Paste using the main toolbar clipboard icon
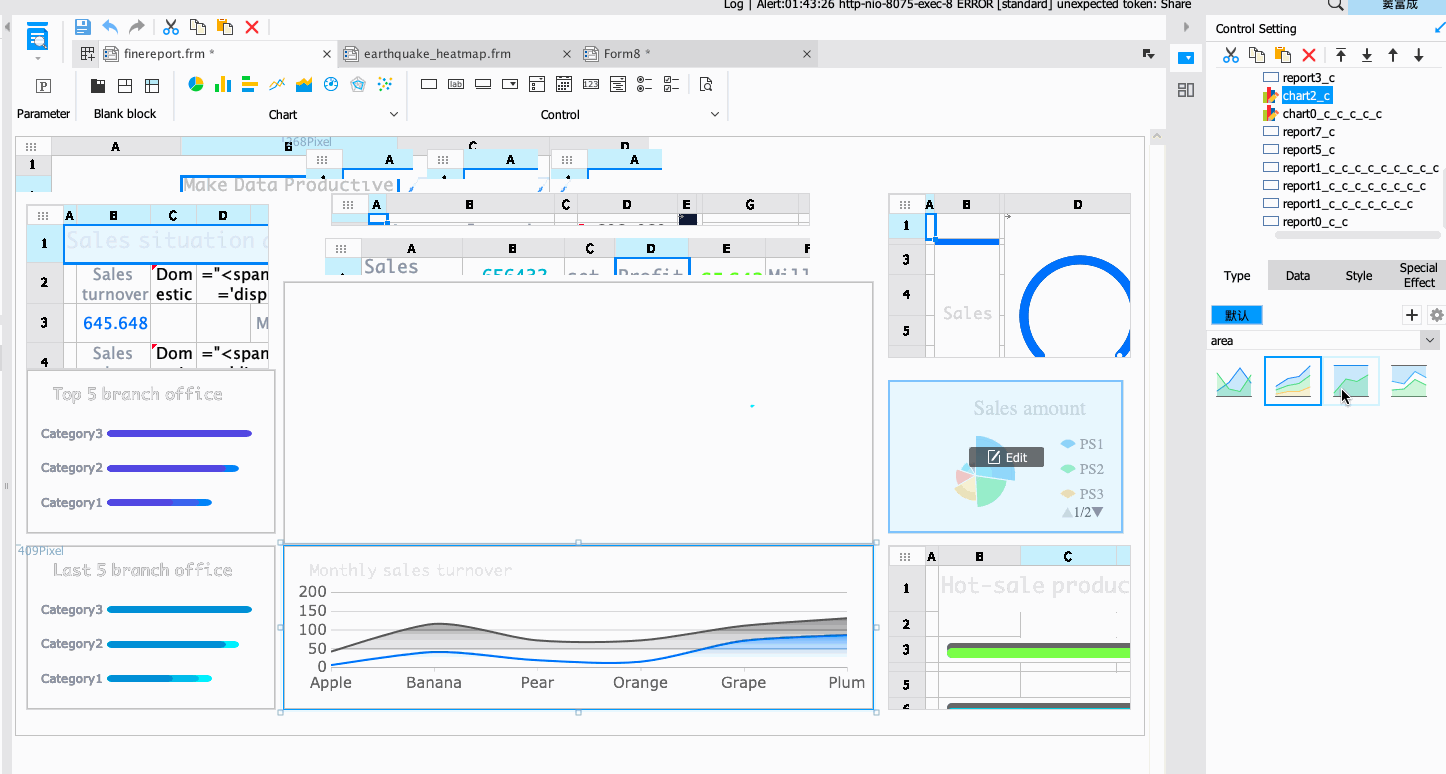 [x=225, y=27]
